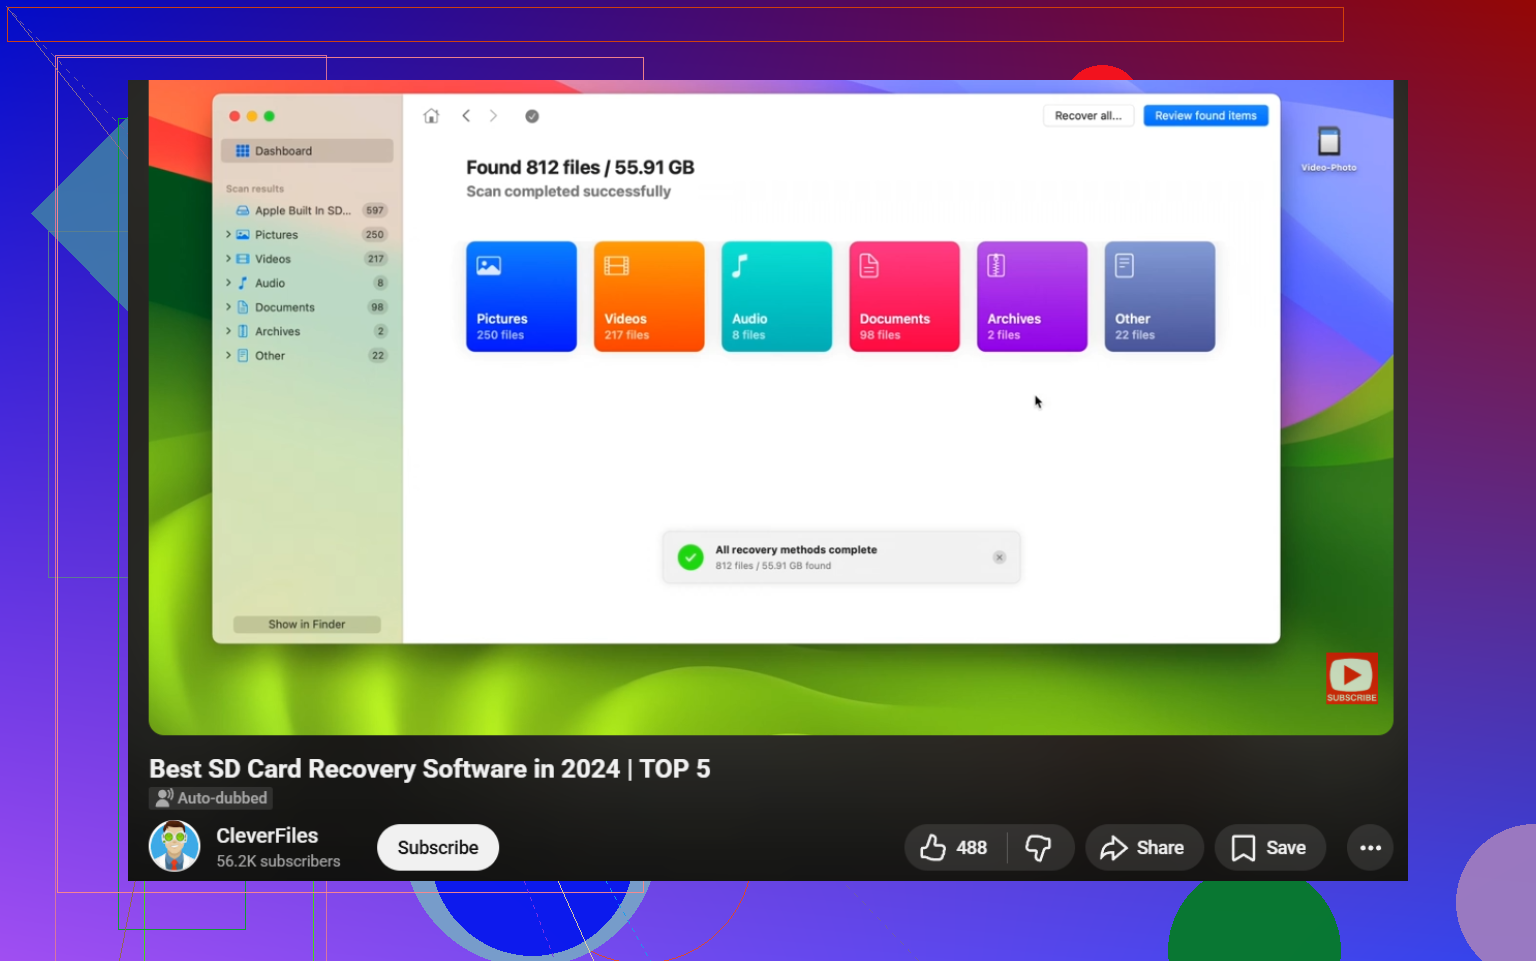Open the blue Pictures 250 files card
Viewport: 1536px width, 961px height.
click(x=521, y=296)
